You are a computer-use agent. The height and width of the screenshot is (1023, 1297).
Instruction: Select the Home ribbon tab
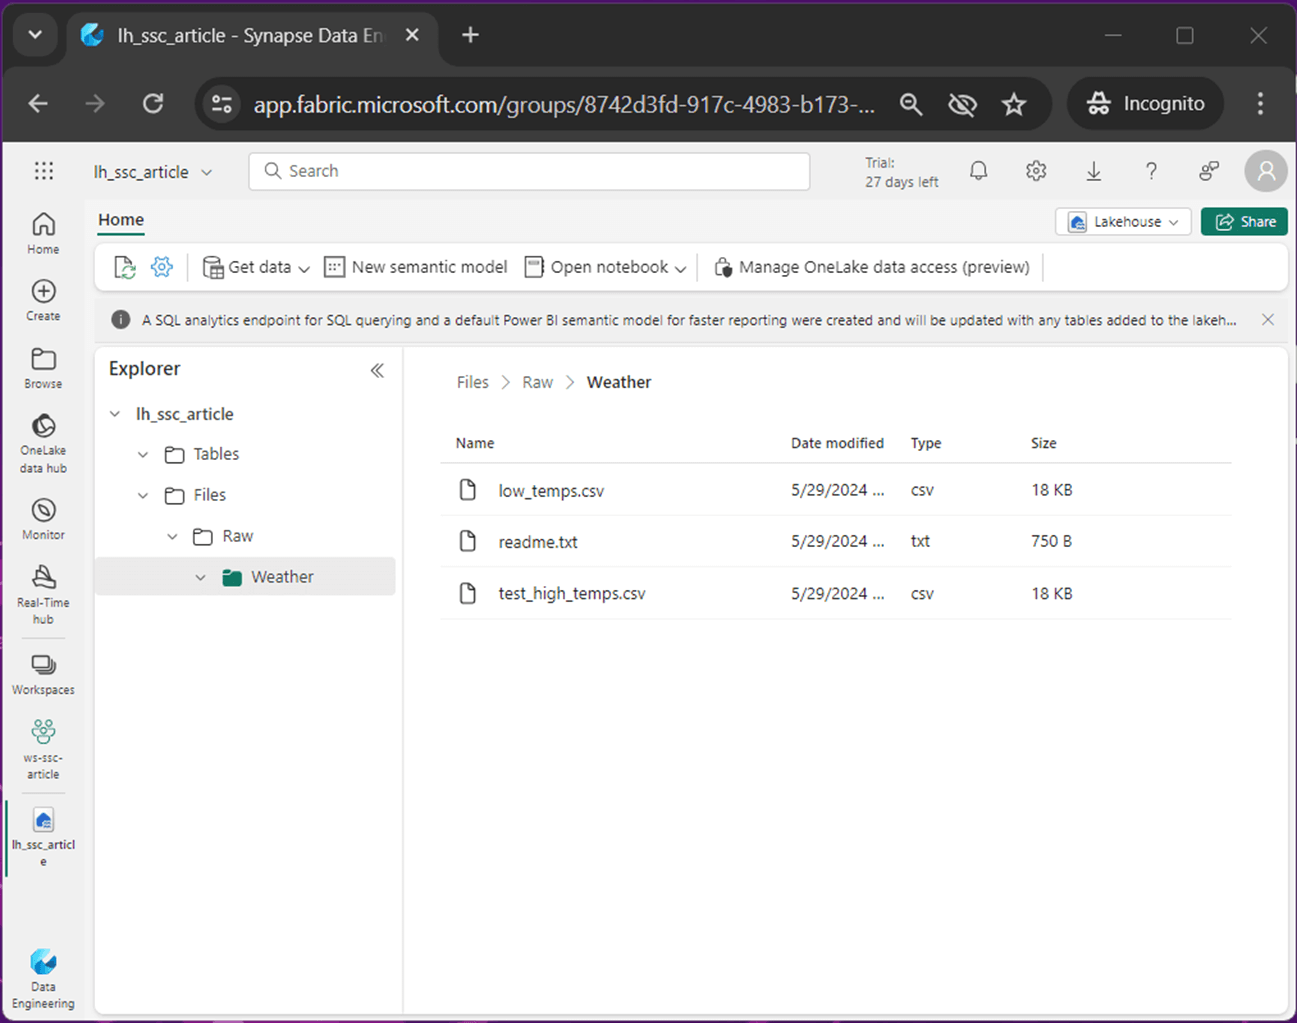[121, 220]
